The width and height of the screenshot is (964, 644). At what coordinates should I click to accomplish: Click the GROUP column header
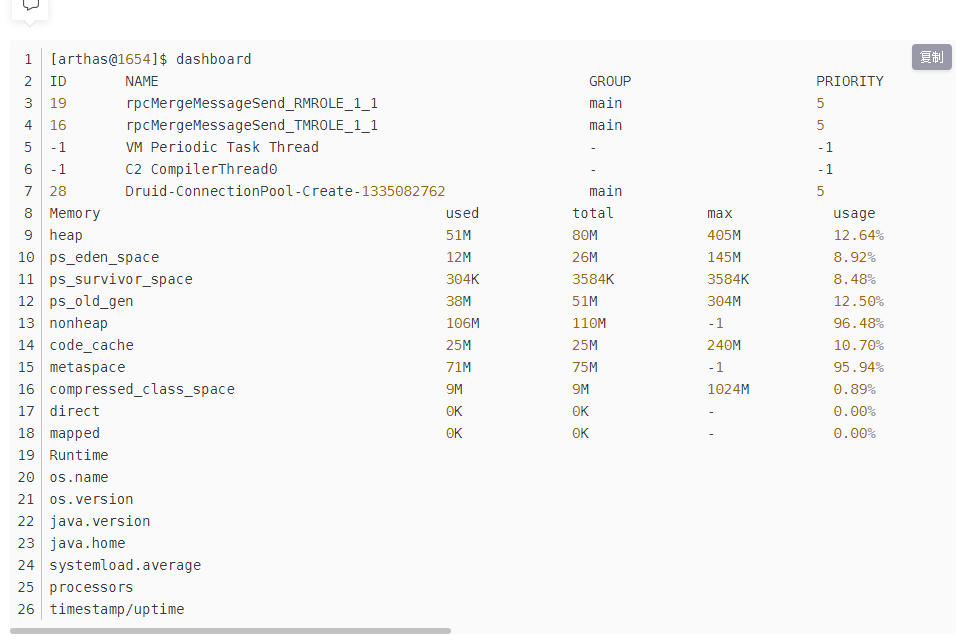(609, 81)
